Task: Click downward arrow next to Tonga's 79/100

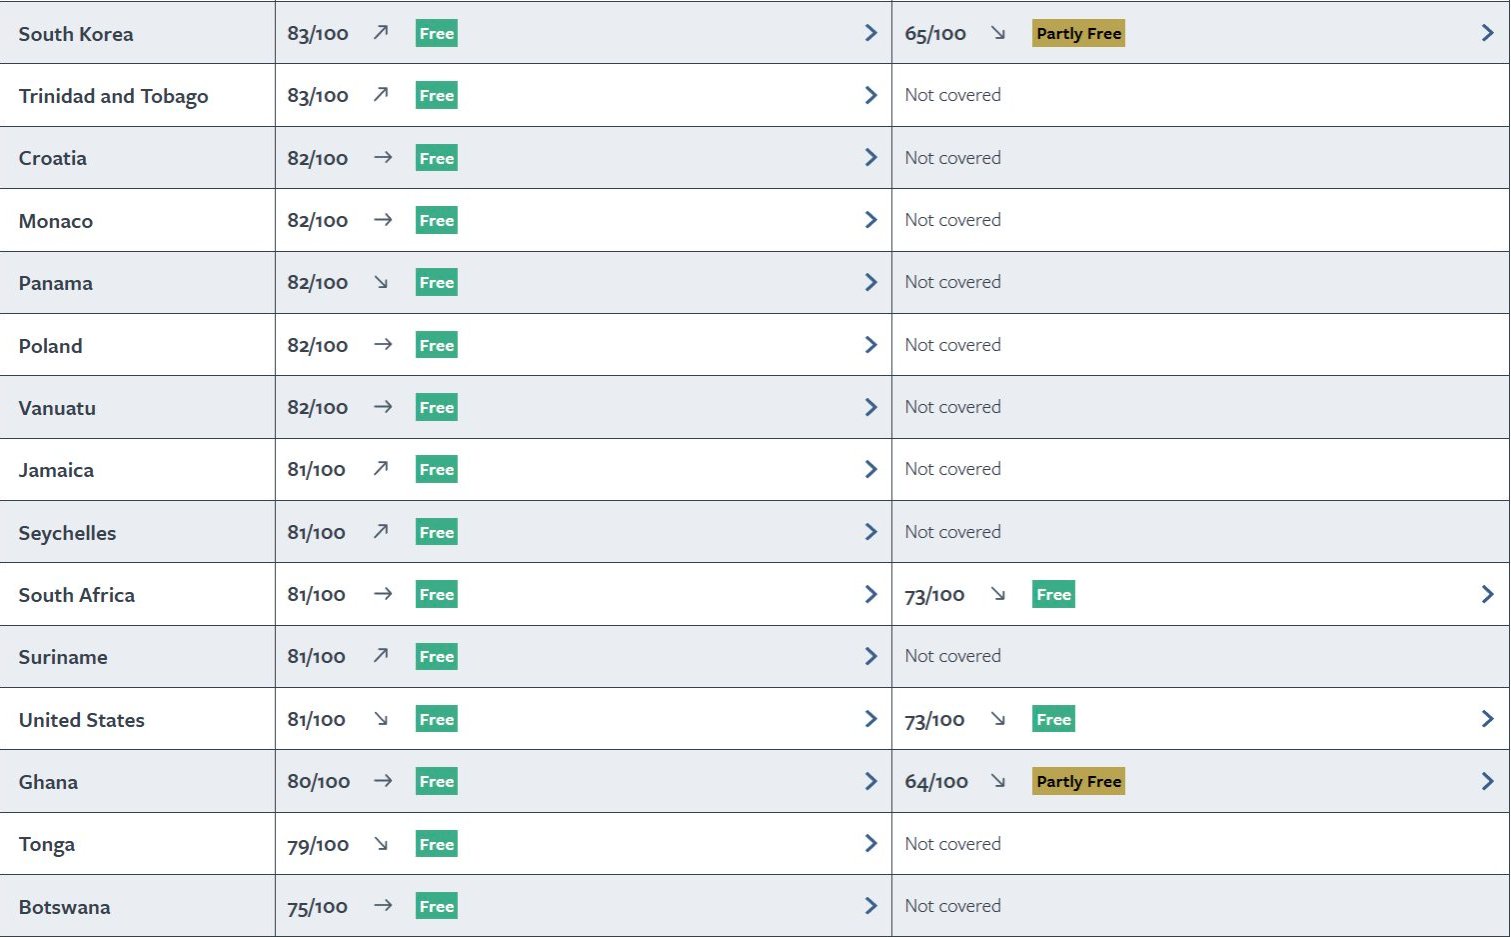Action: tap(381, 844)
